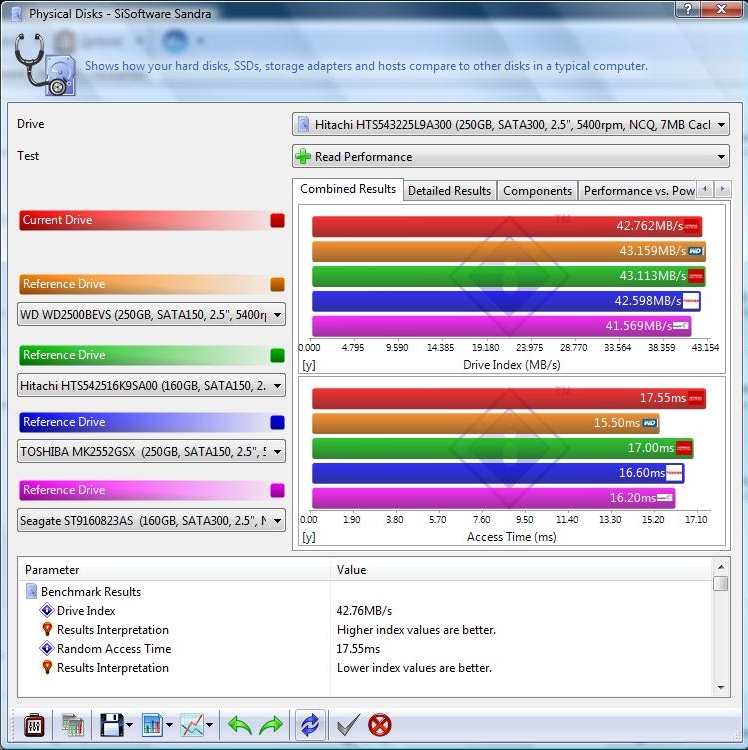
Task: Click the gray checkmark OK icon
Action: (x=348, y=725)
